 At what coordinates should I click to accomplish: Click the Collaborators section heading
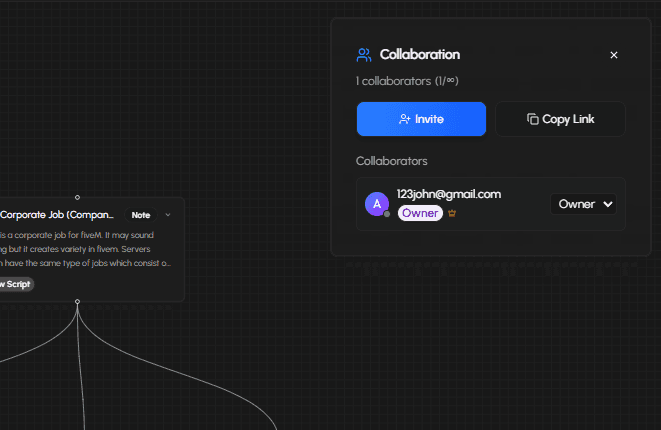tap(392, 161)
